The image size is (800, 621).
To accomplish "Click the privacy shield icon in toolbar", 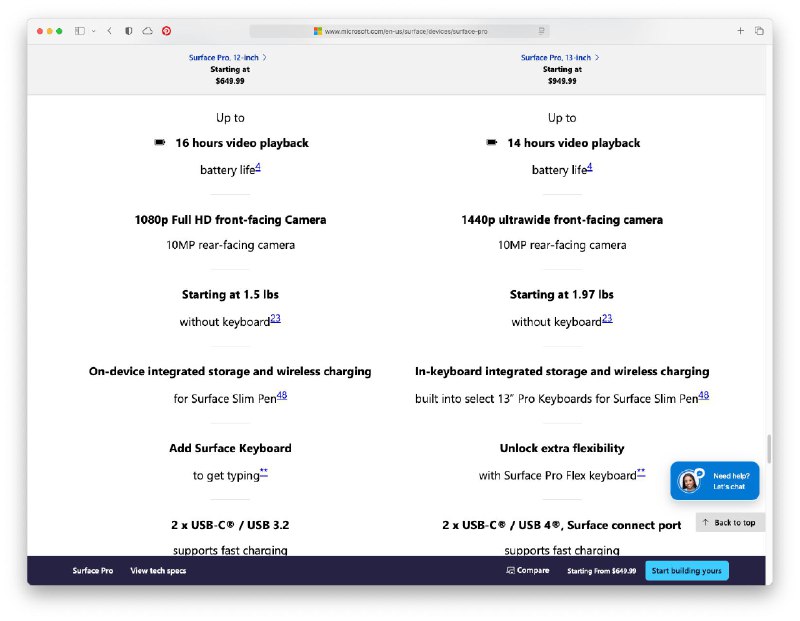I will (x=129, y=31).
